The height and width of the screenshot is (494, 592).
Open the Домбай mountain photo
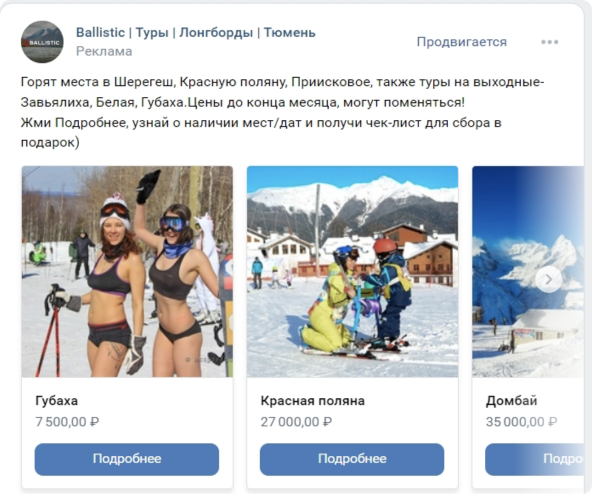tap(528, 272)
